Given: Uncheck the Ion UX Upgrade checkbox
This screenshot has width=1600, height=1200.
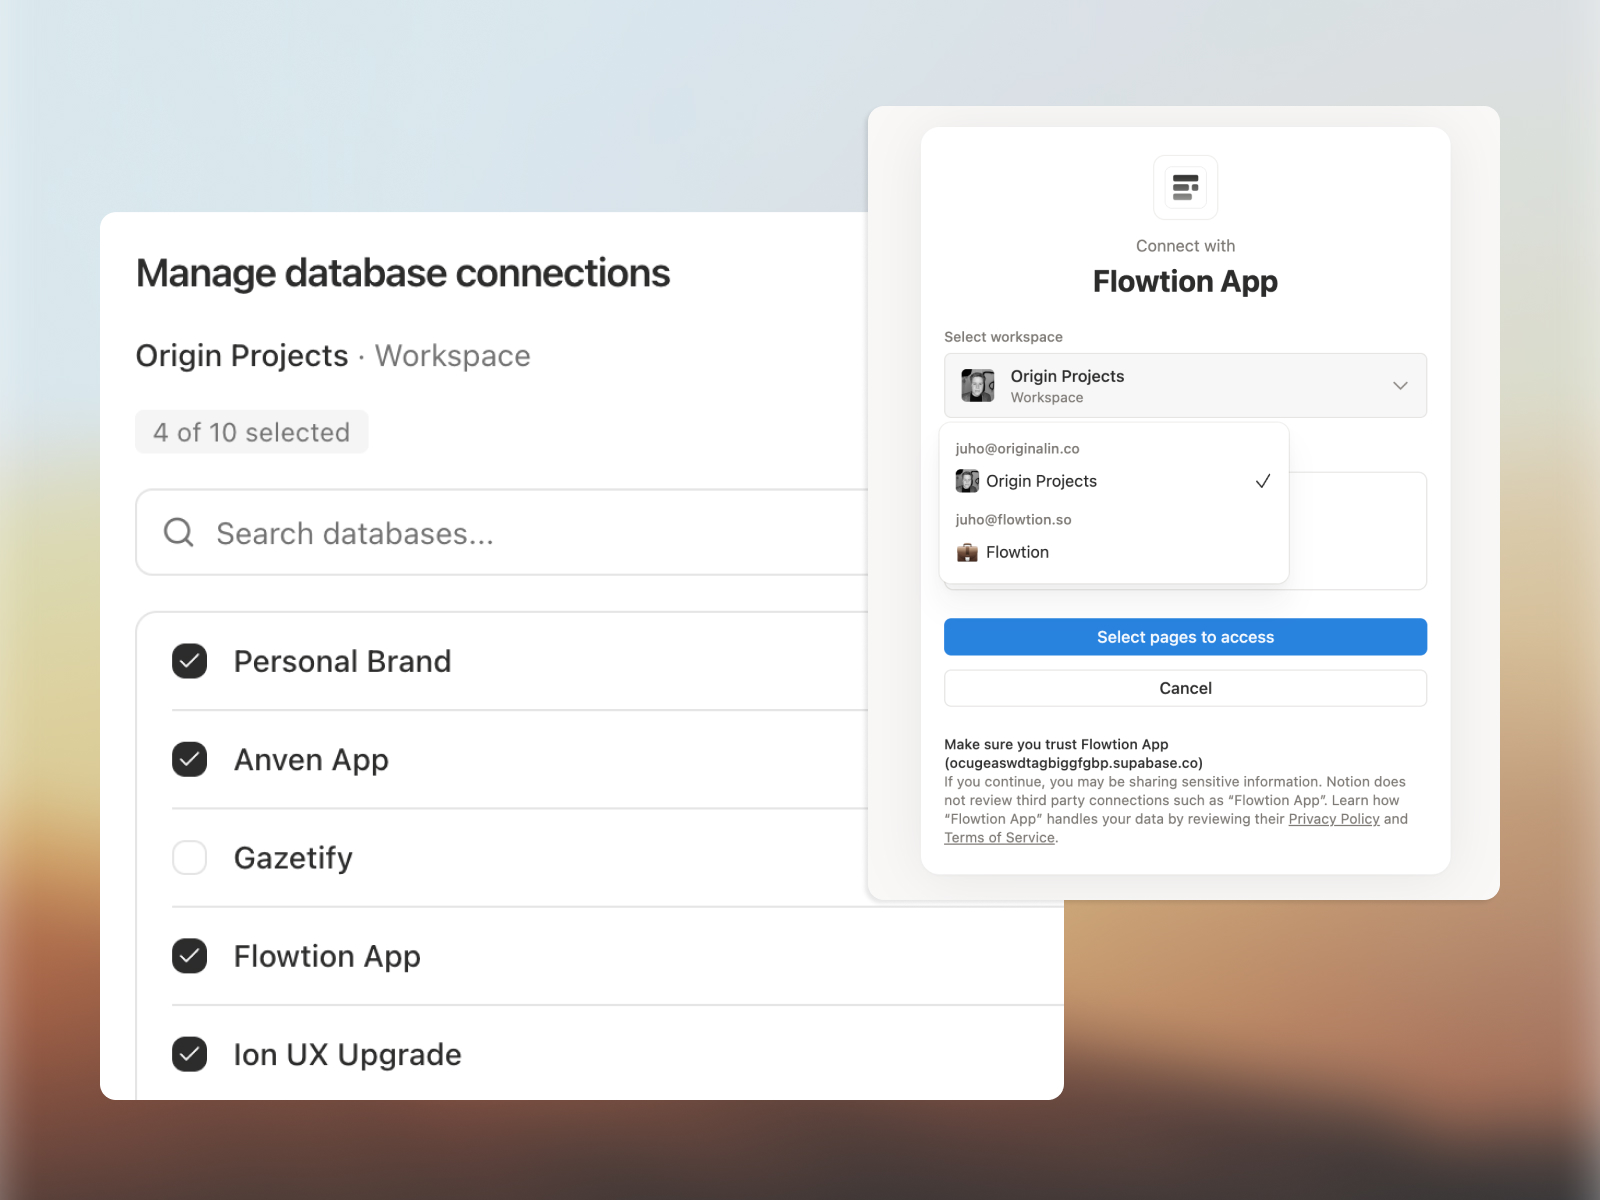Looking at the screenshot, I should point(190,1054).
